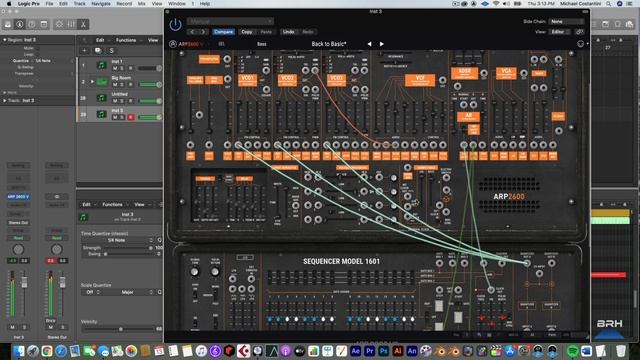Open the Manual preset dropdown
Viewport: 640px width, 360px height.
tap(230, 21)
